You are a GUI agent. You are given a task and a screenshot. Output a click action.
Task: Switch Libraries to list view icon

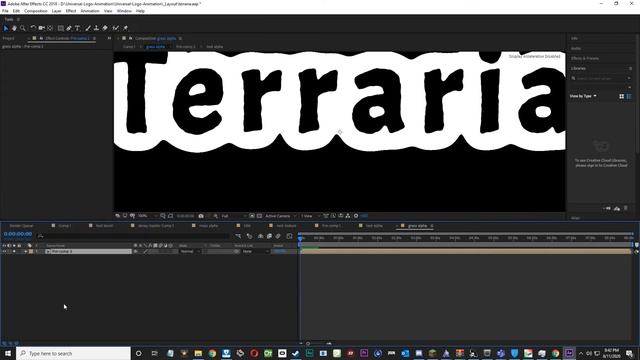[x=629, y=96]
